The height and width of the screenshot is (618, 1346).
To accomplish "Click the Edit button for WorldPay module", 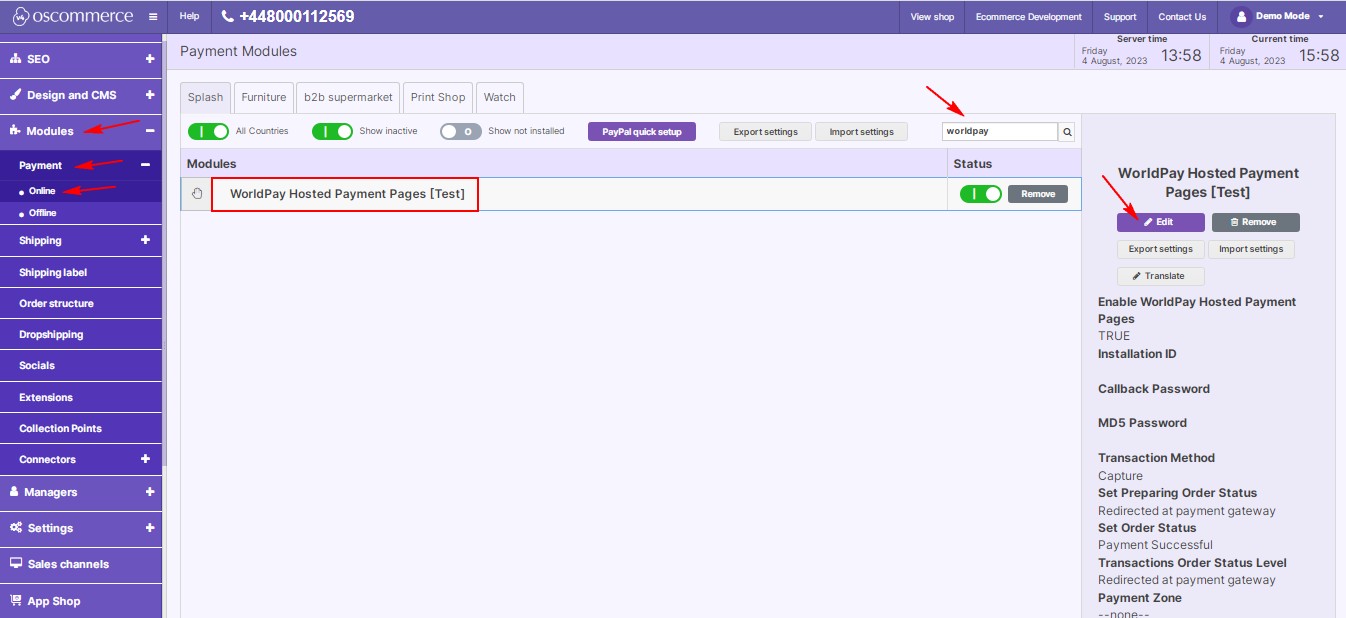I will coord(1160,221).
